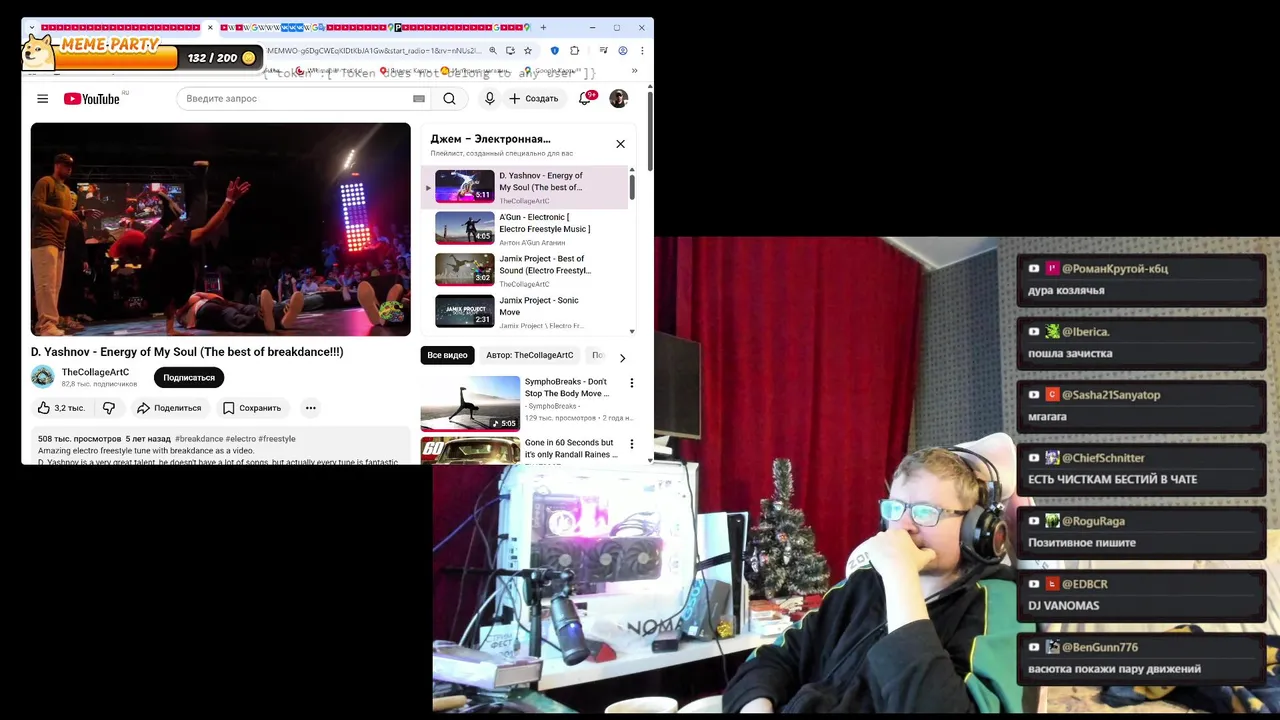Click the breakdance video player

tap(220, 229)
